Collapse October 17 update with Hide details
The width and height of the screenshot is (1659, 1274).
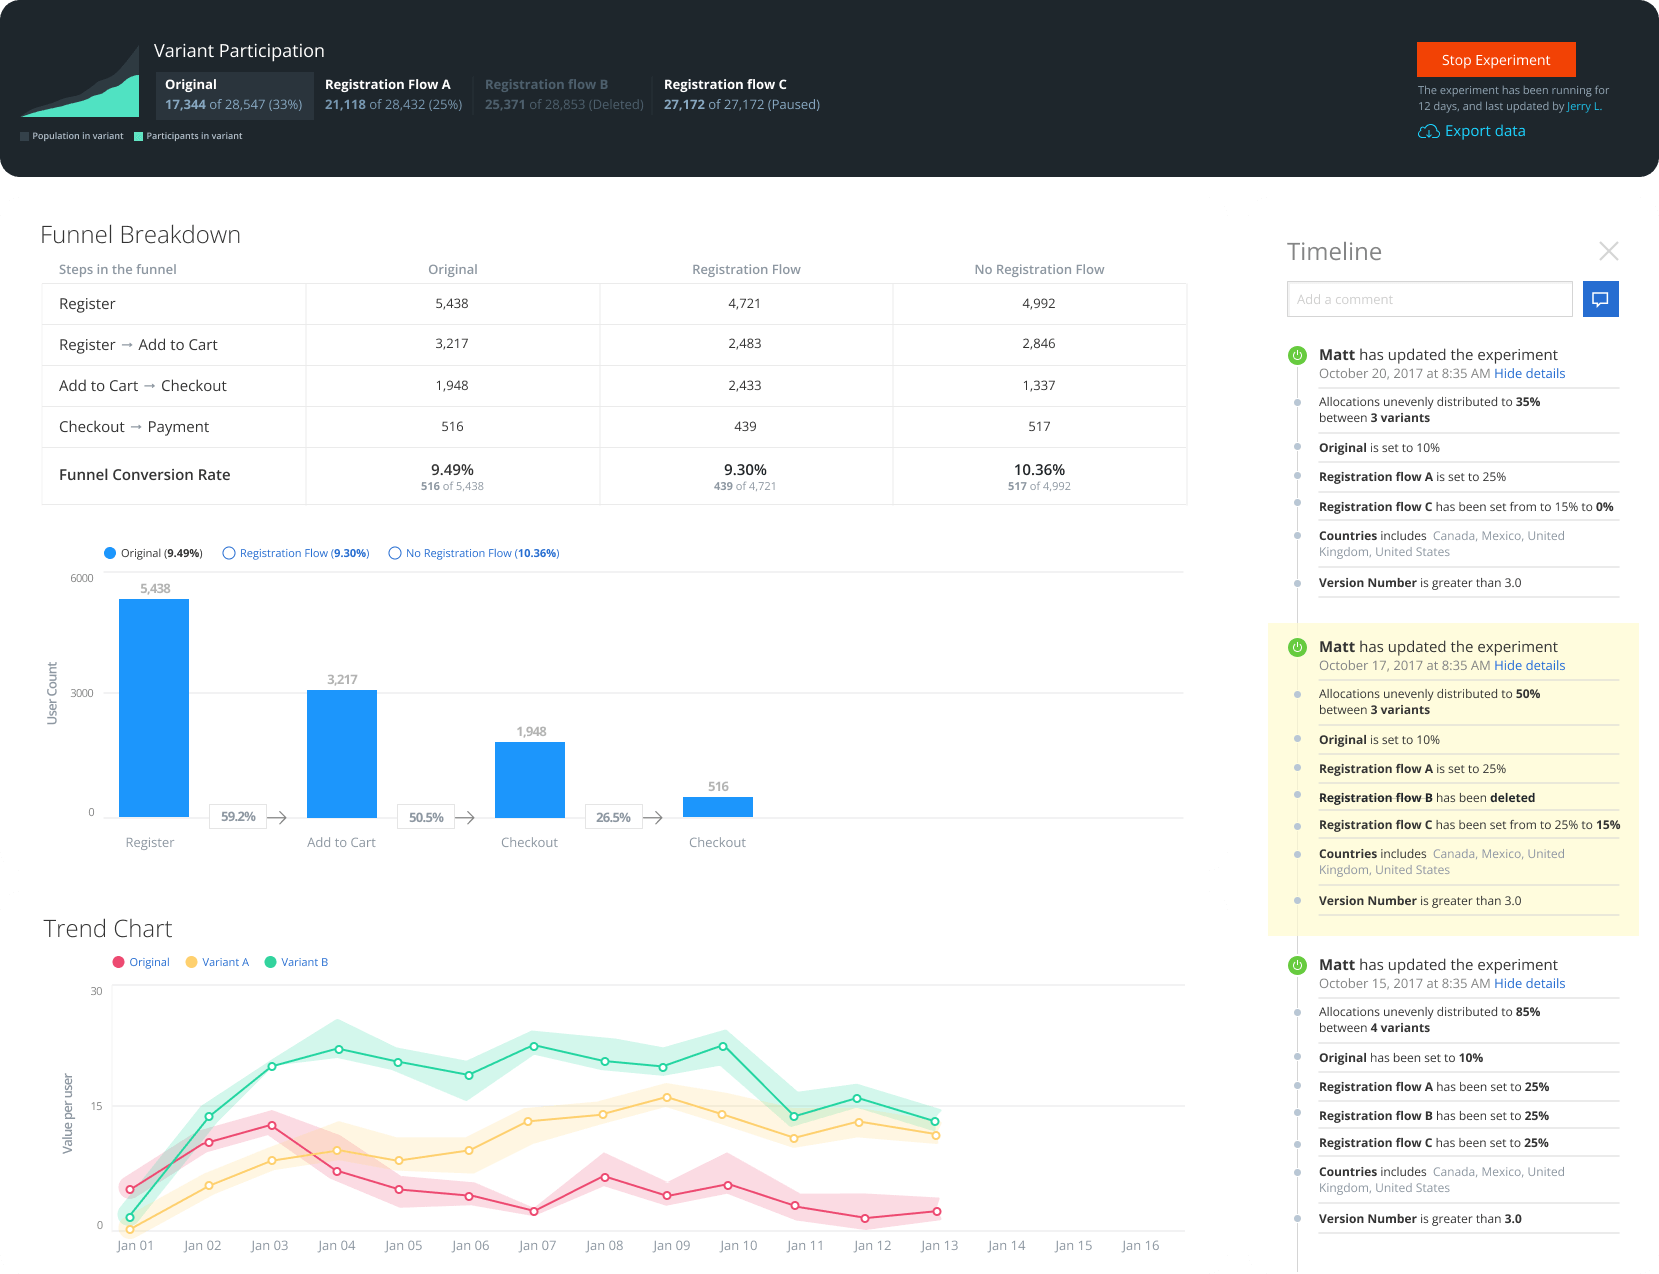[1529, 666]
